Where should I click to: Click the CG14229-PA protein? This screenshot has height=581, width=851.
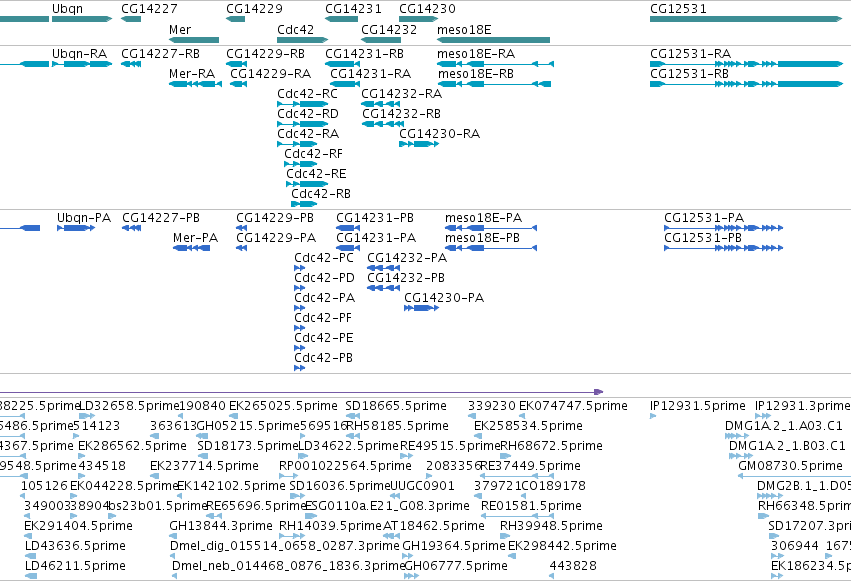[242, 248]
